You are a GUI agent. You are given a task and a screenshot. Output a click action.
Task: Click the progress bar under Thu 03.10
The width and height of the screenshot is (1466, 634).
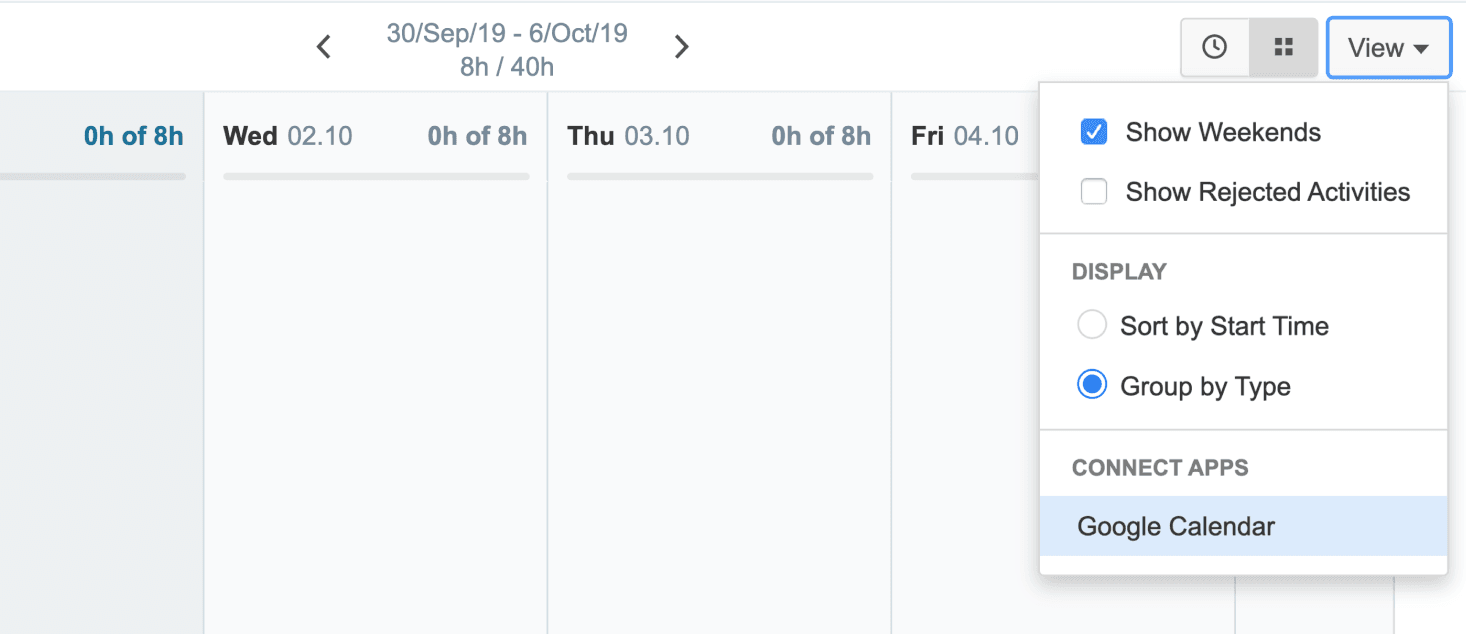(x=720, y=177)
